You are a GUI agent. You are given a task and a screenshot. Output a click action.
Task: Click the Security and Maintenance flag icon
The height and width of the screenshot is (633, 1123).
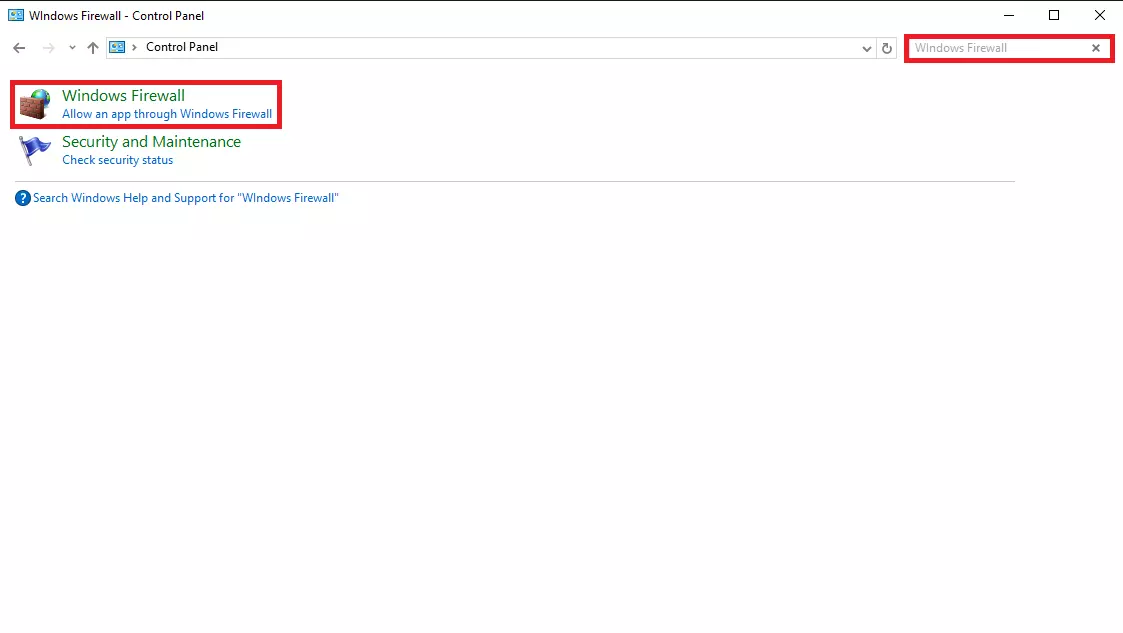click(x=34, y=150)
